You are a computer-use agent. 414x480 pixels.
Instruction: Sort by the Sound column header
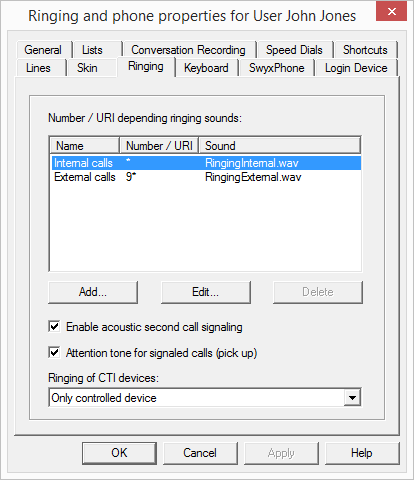click(280, 146)
